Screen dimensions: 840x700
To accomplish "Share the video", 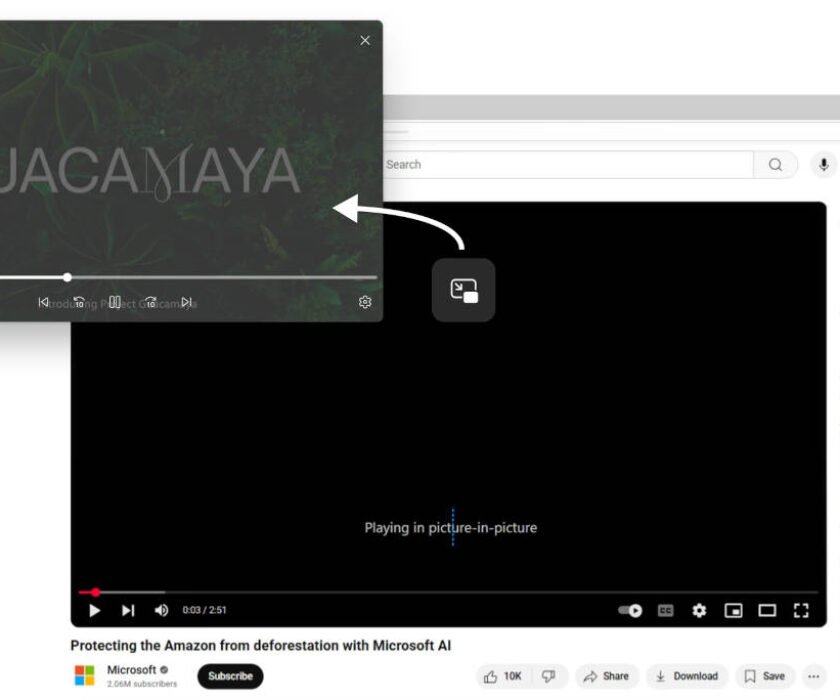I will tap(606, 676).
